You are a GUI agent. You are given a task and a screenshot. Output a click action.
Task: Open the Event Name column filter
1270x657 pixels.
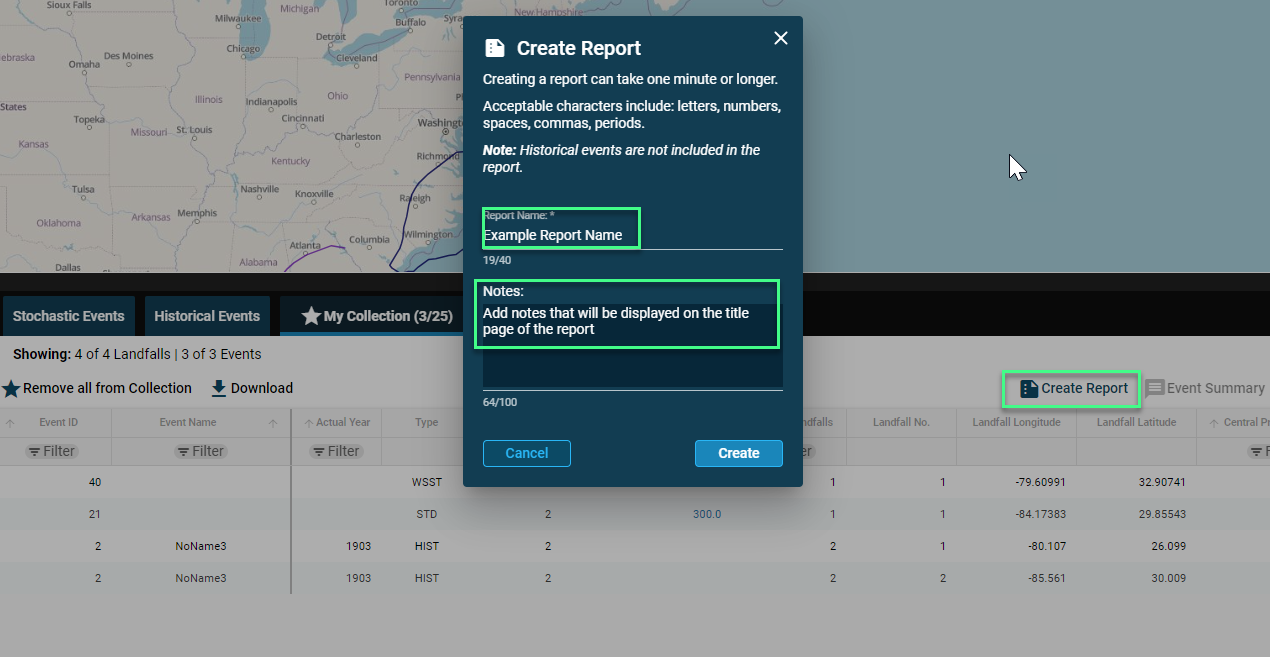click(200, 451)
